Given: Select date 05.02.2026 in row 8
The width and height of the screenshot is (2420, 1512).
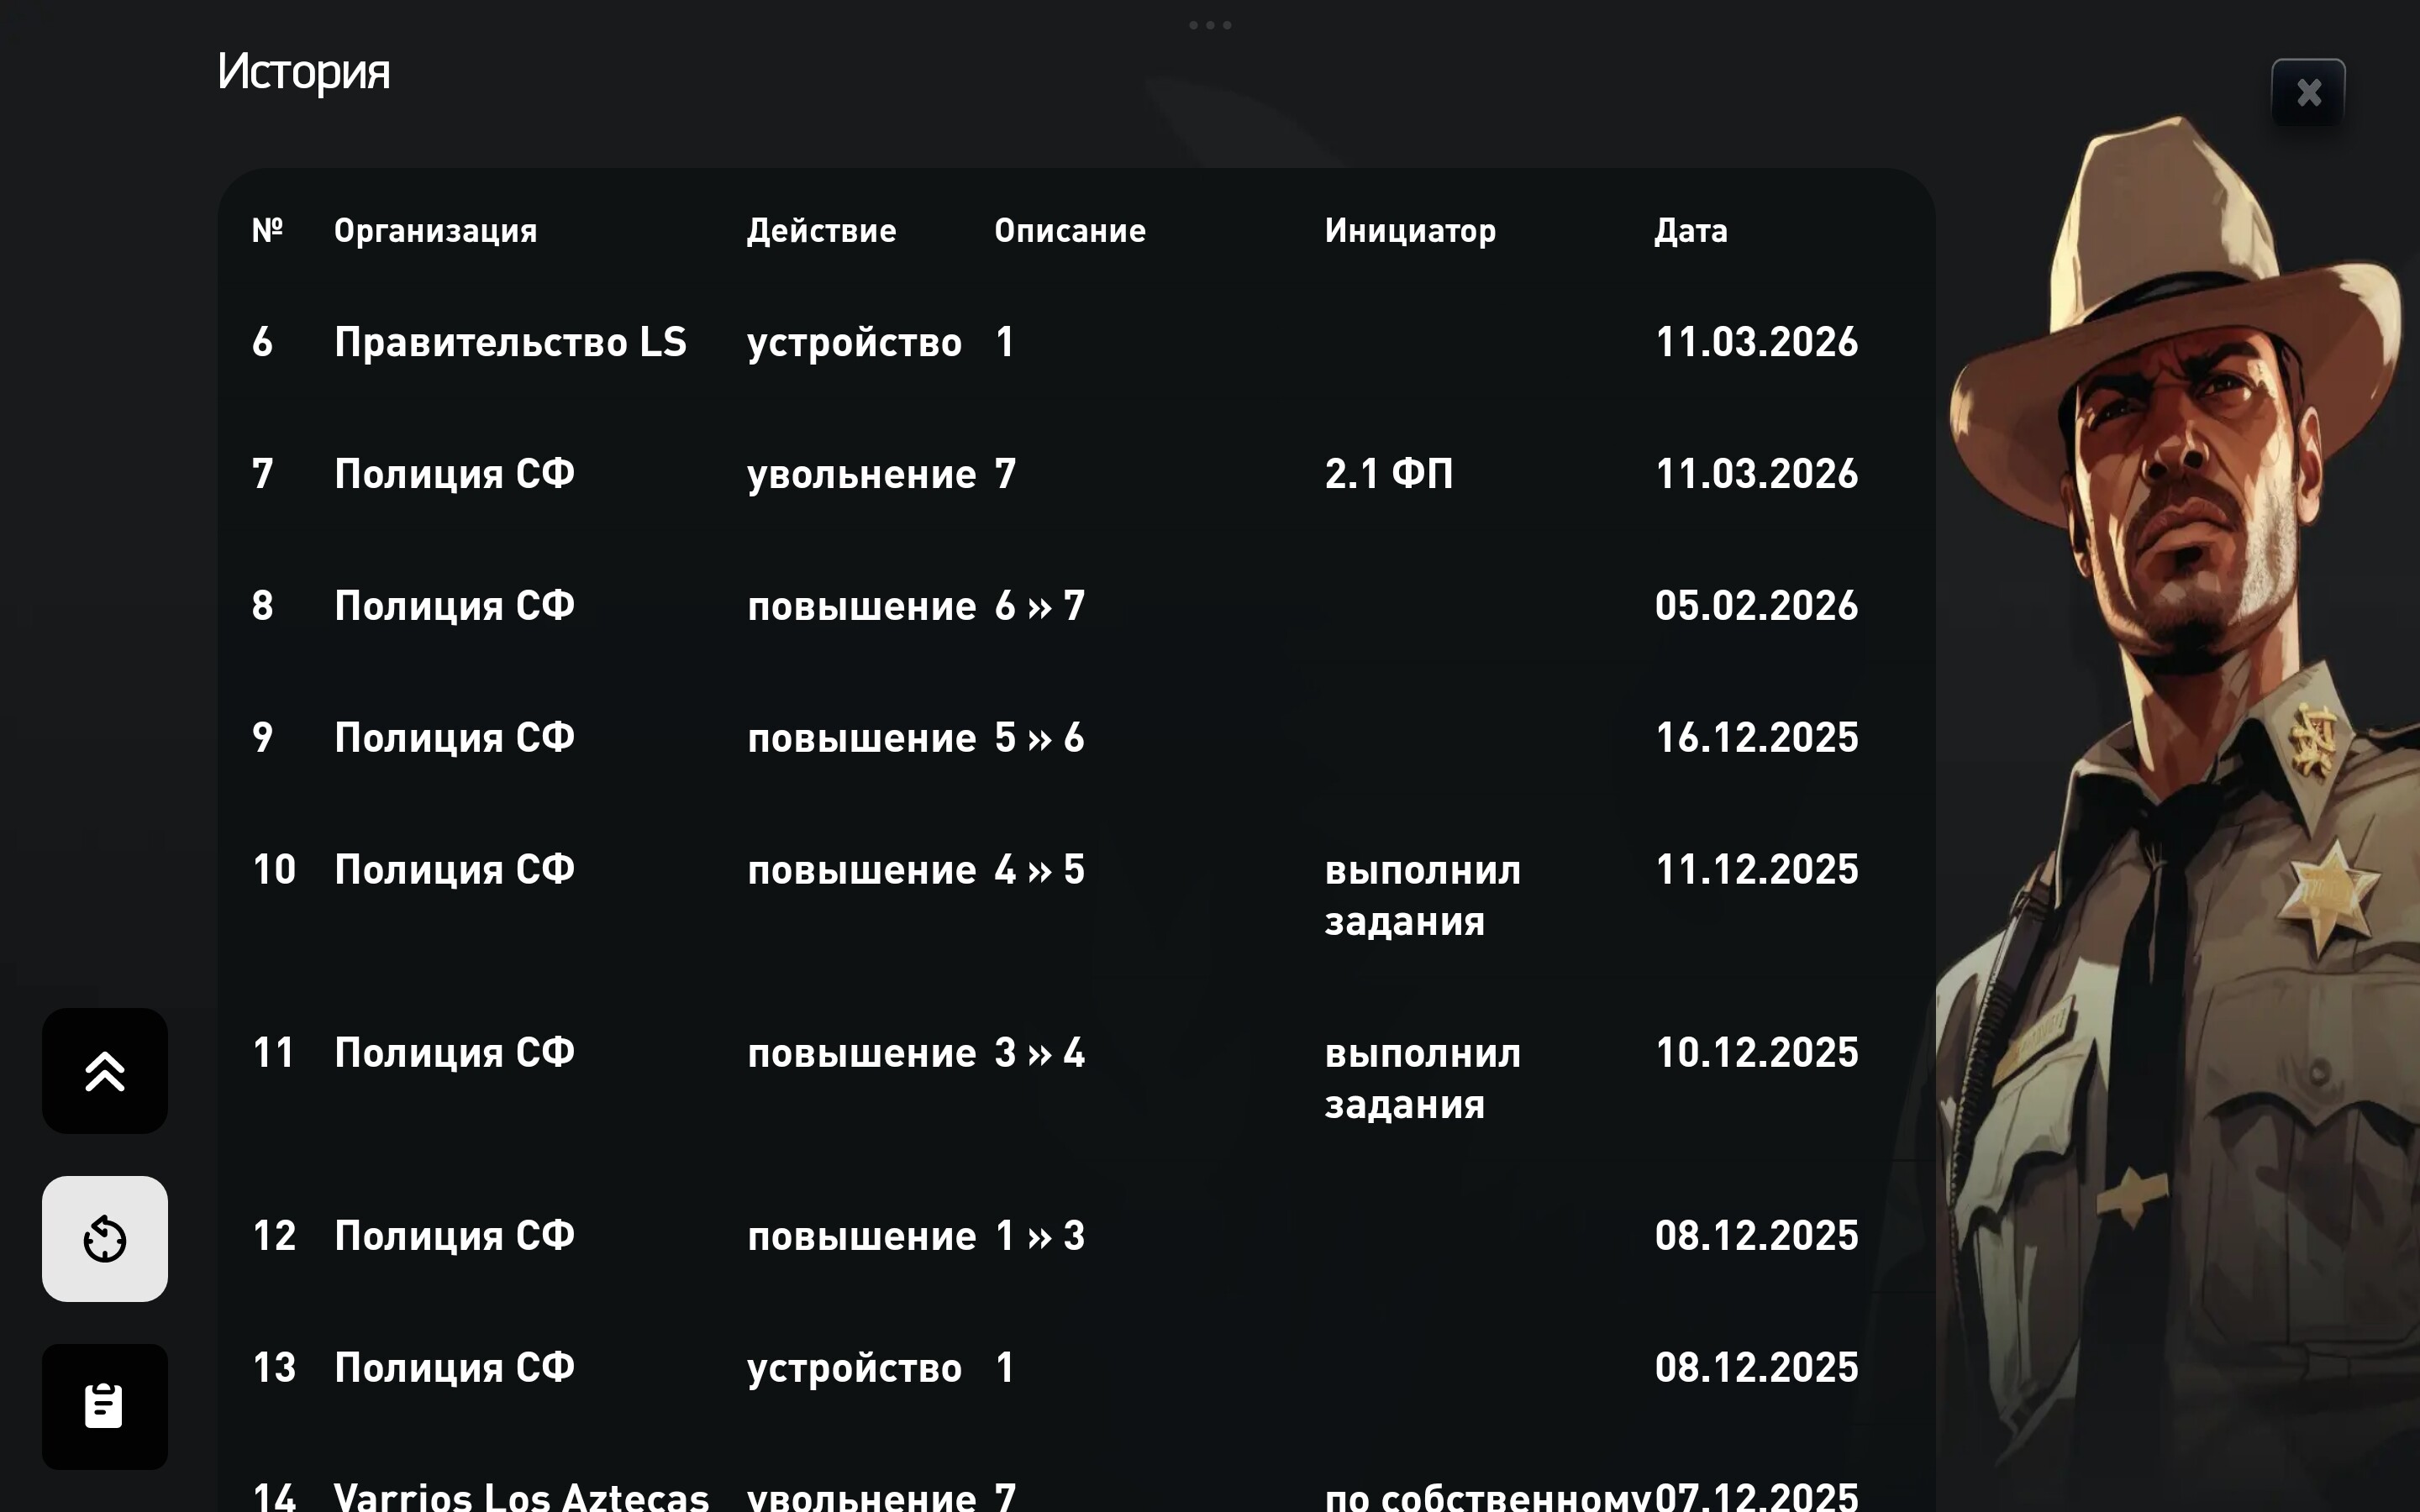Looking at the screenshot, I should tap(1756, 606).
